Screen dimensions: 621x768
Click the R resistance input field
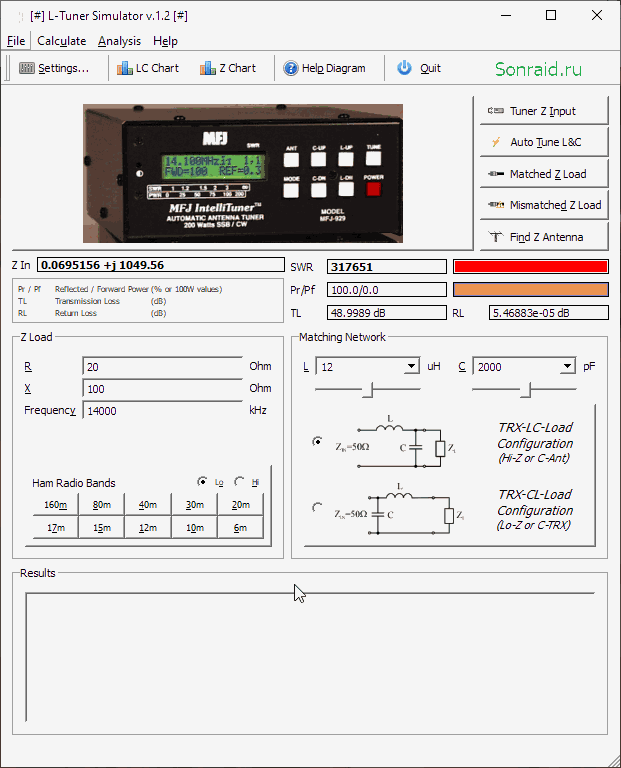coord(163,367)
